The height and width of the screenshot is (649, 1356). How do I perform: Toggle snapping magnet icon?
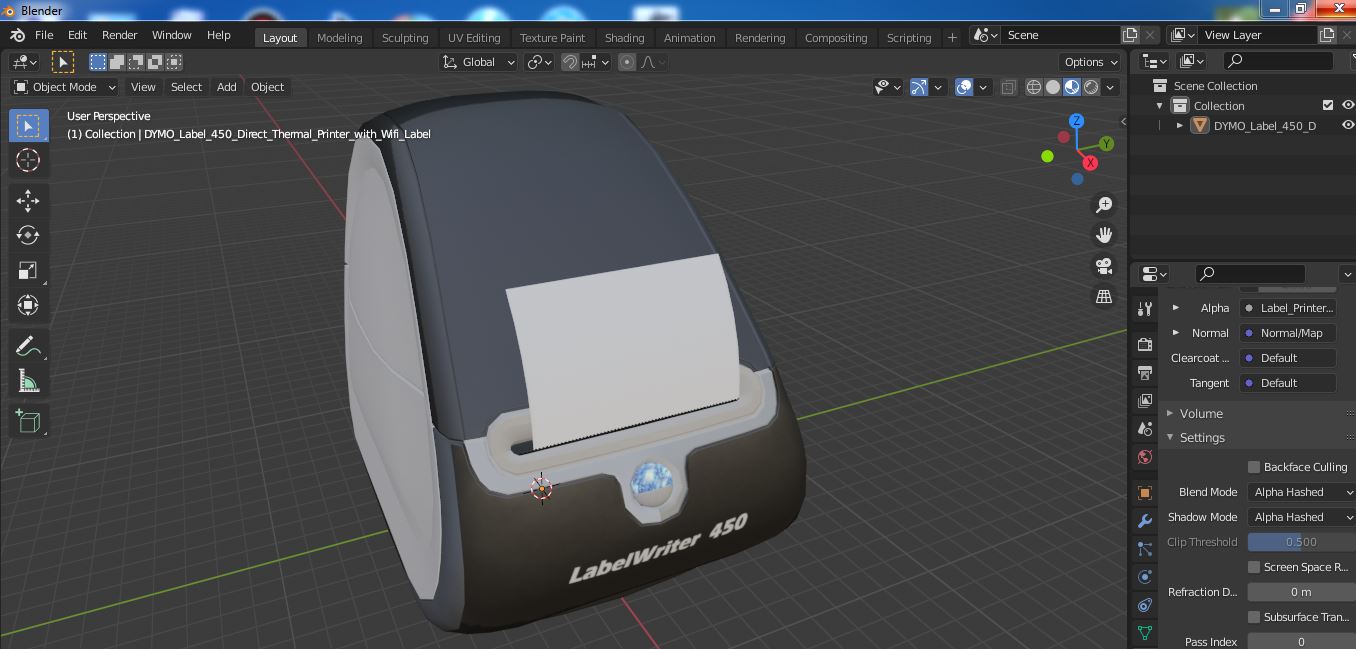click(x=570, y=62)
